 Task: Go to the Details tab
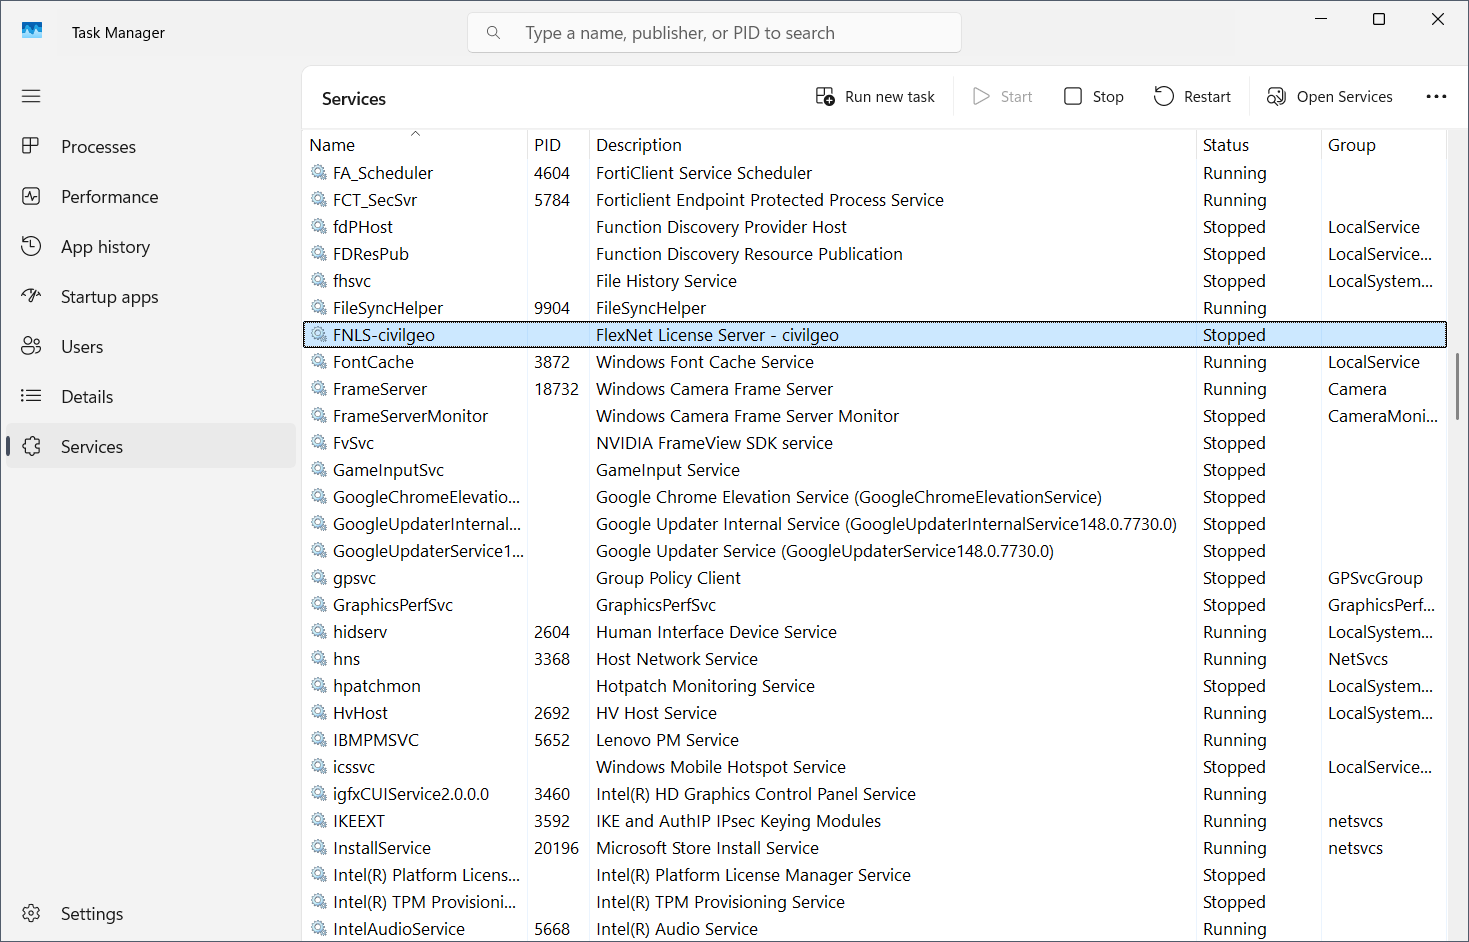pyautogui.click(x=87, y=397)
